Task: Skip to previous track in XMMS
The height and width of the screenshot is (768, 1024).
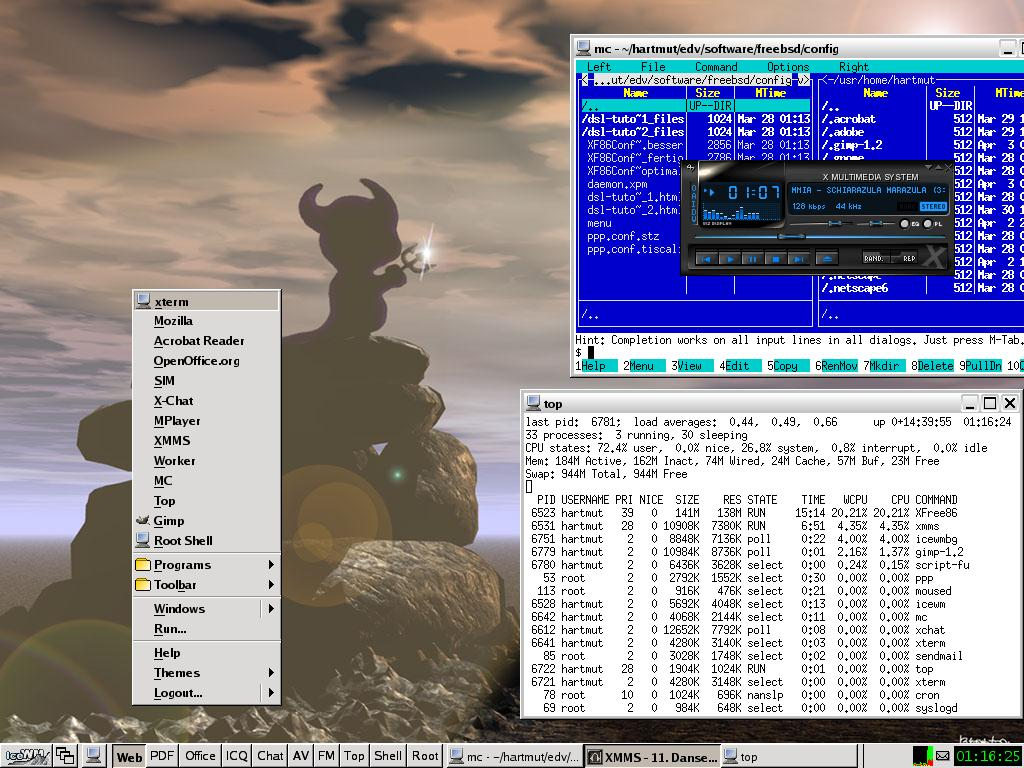Action: (x=706, y=259)
